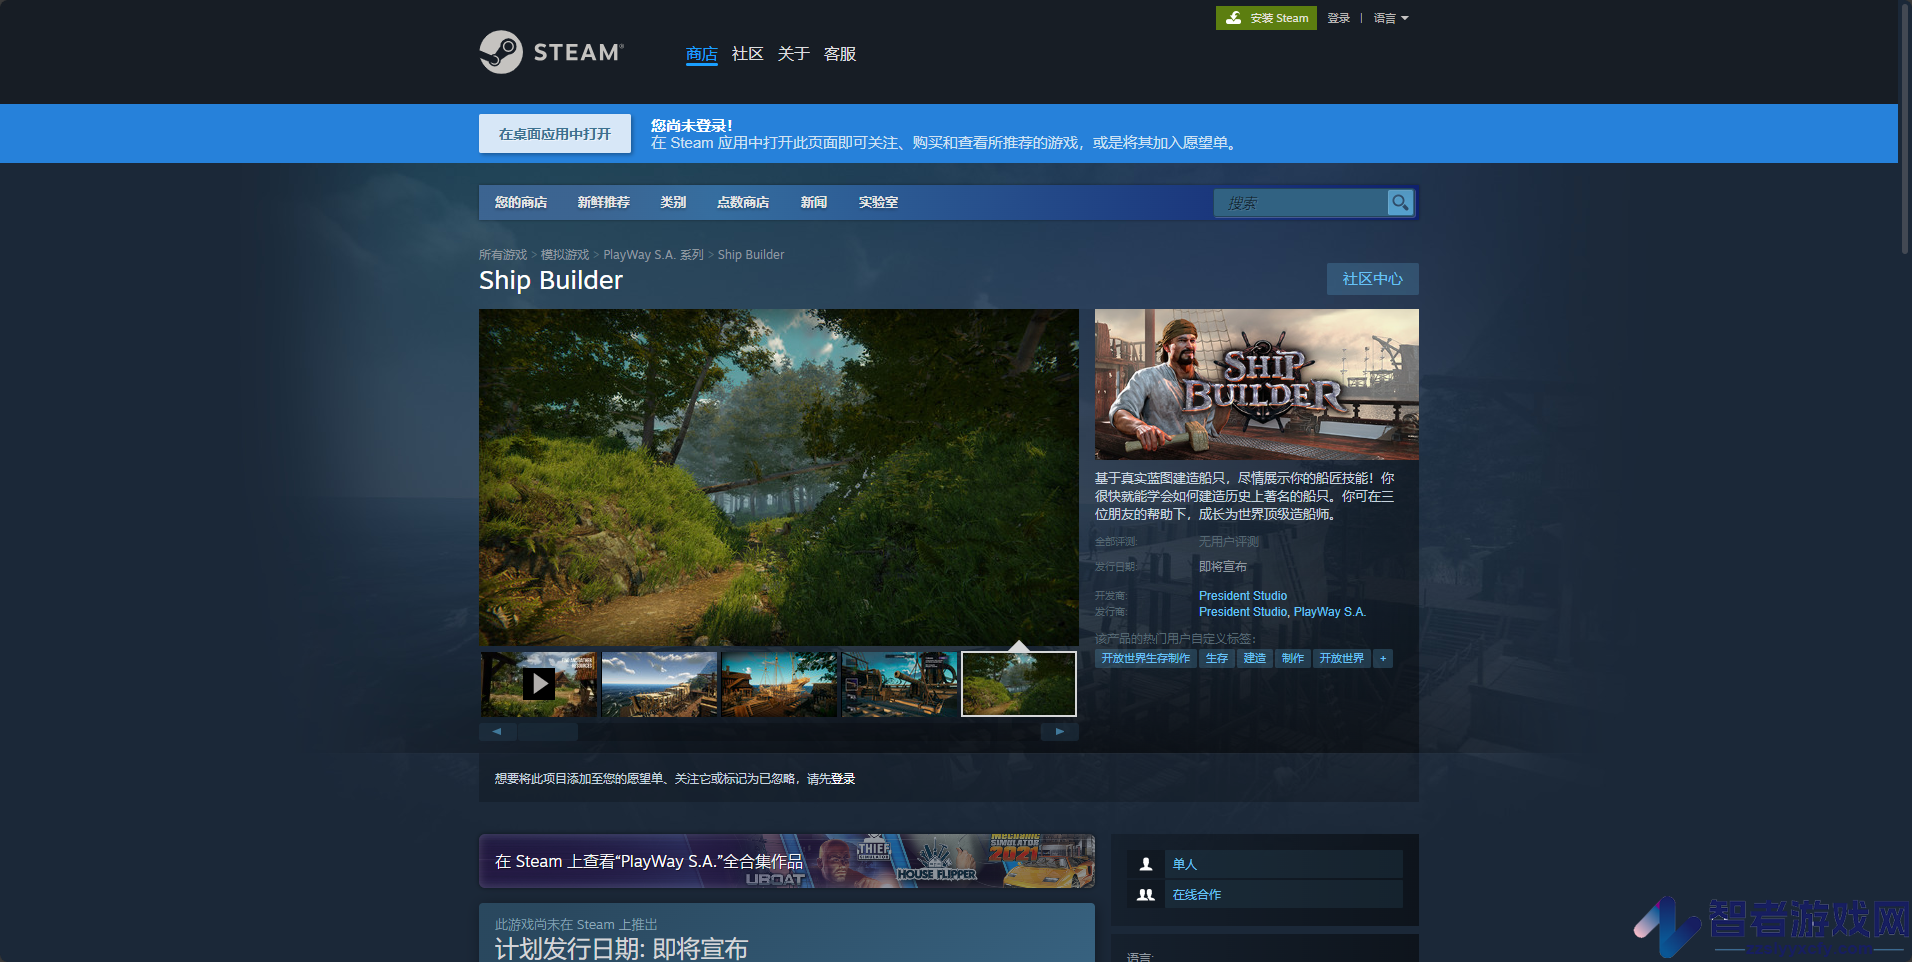
Task: Select the harbor sea view screenshot thumbnail
Action: (x=659, y=684)
